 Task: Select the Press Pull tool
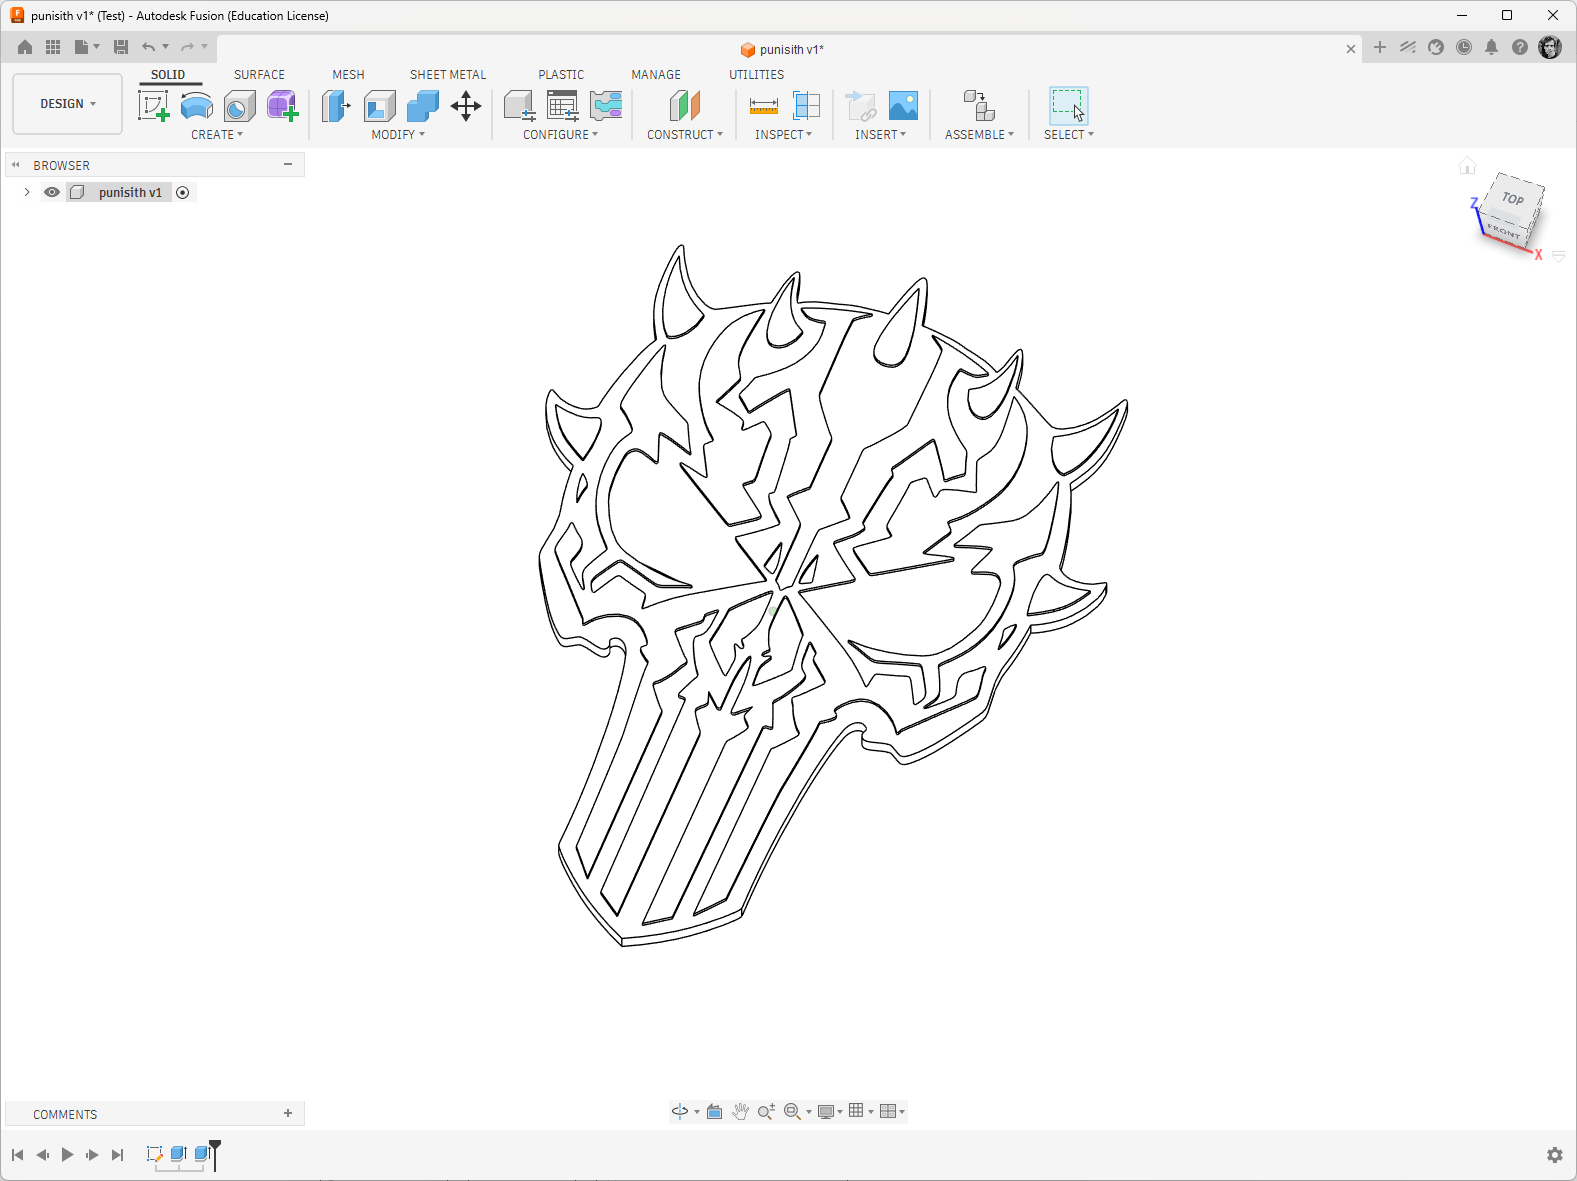click(336, 106)
